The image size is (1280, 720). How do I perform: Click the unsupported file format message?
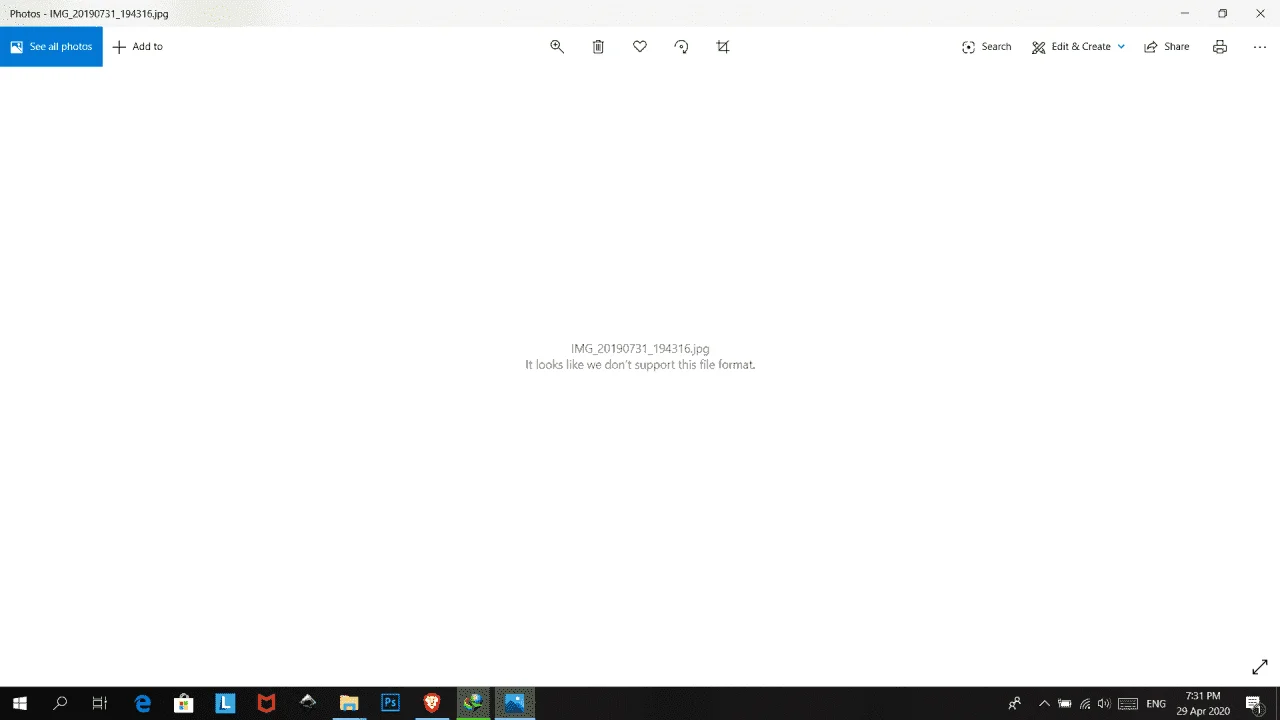pyautogui.click(x=640, y=365)
